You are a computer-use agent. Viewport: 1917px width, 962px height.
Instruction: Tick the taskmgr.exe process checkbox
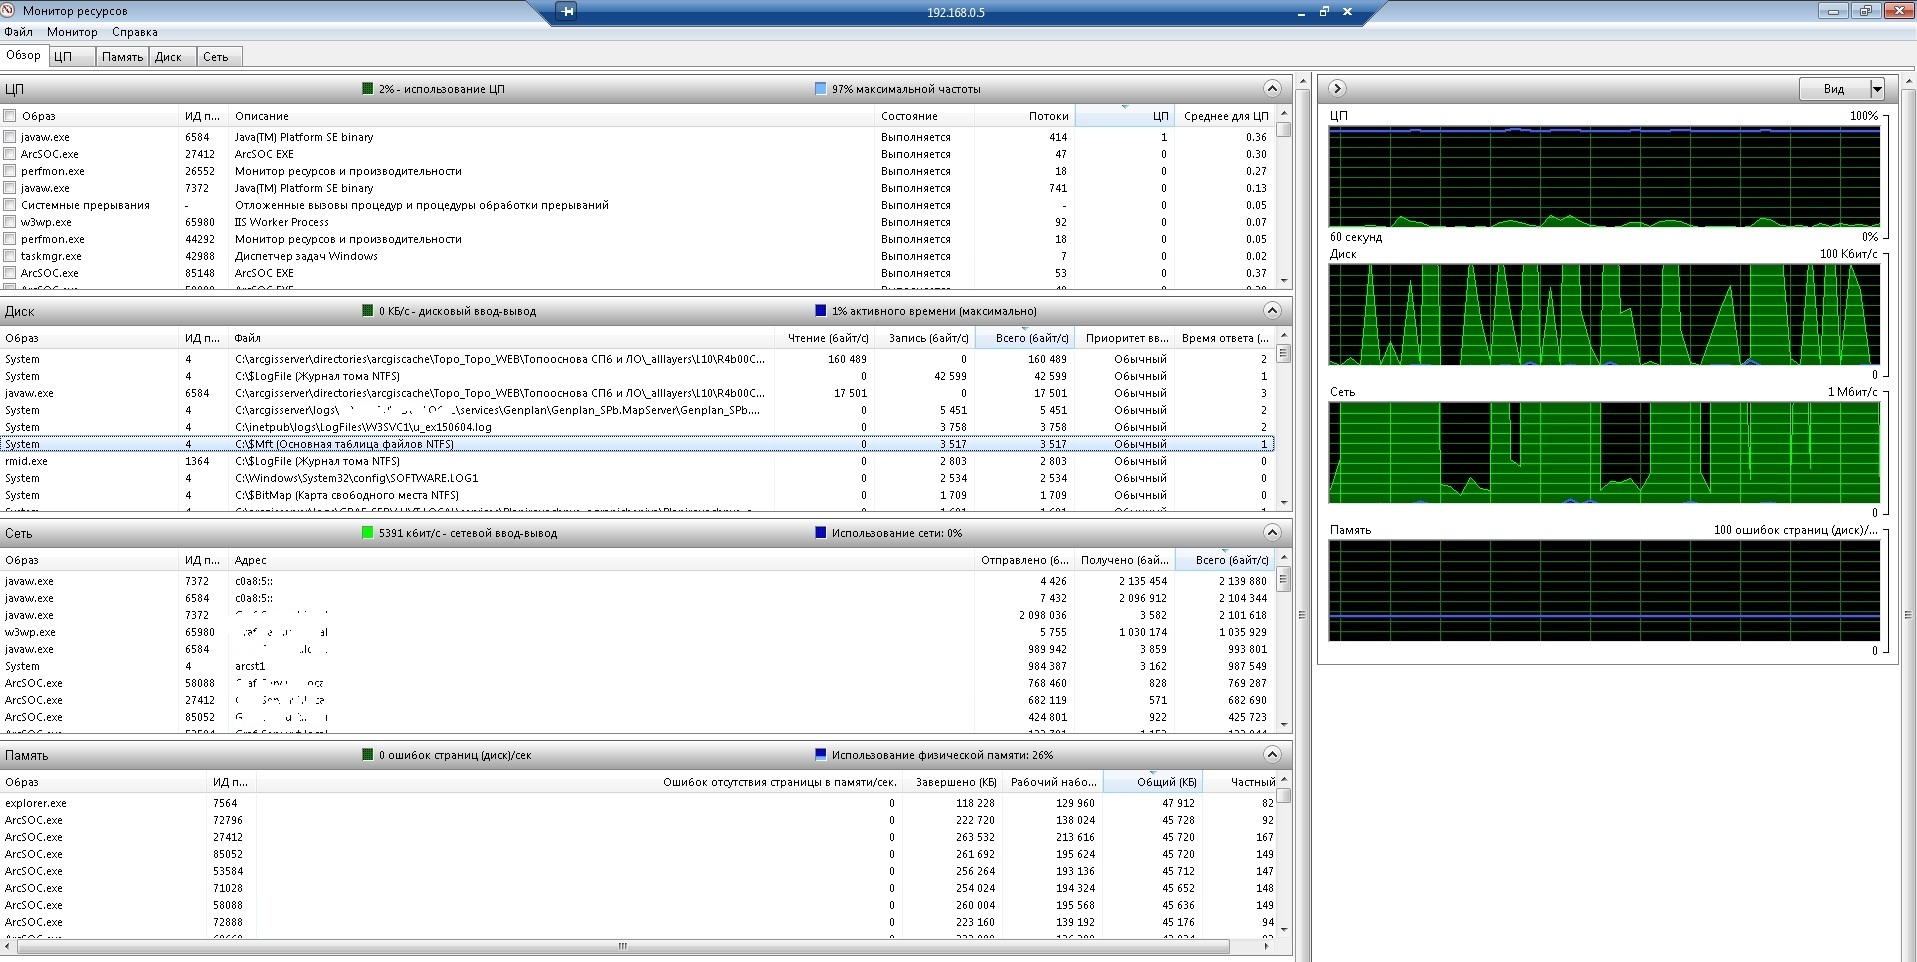point(10,256)
